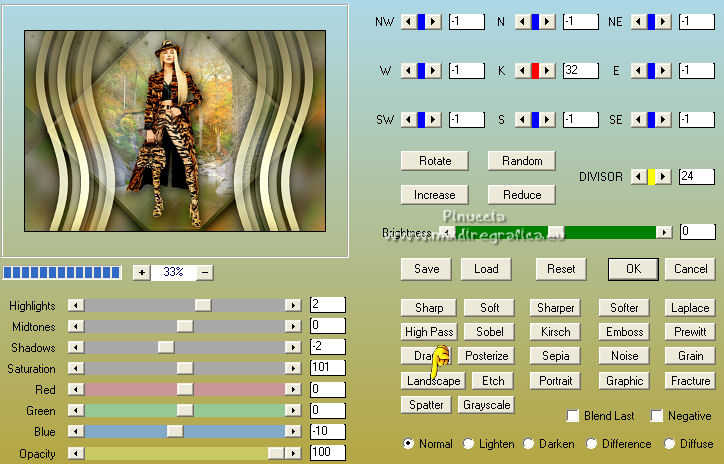Enable the Negative checkbox
This screenshot has height=464, width=724.
(x=657, y=416)
